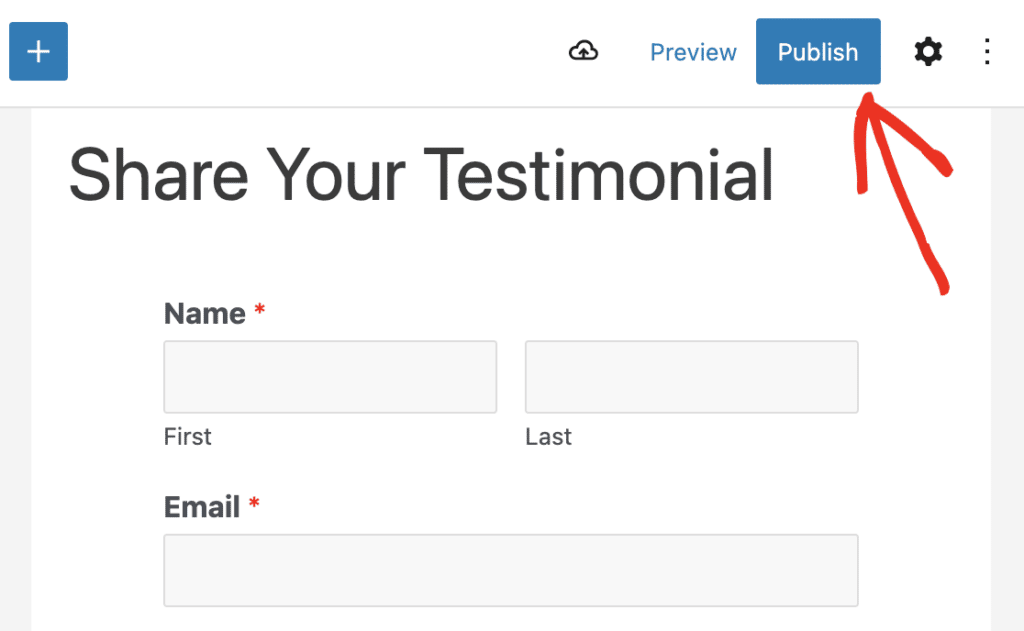Open the settings sidebar gear icon
The image size is (1024, 631).
[928, 51]
